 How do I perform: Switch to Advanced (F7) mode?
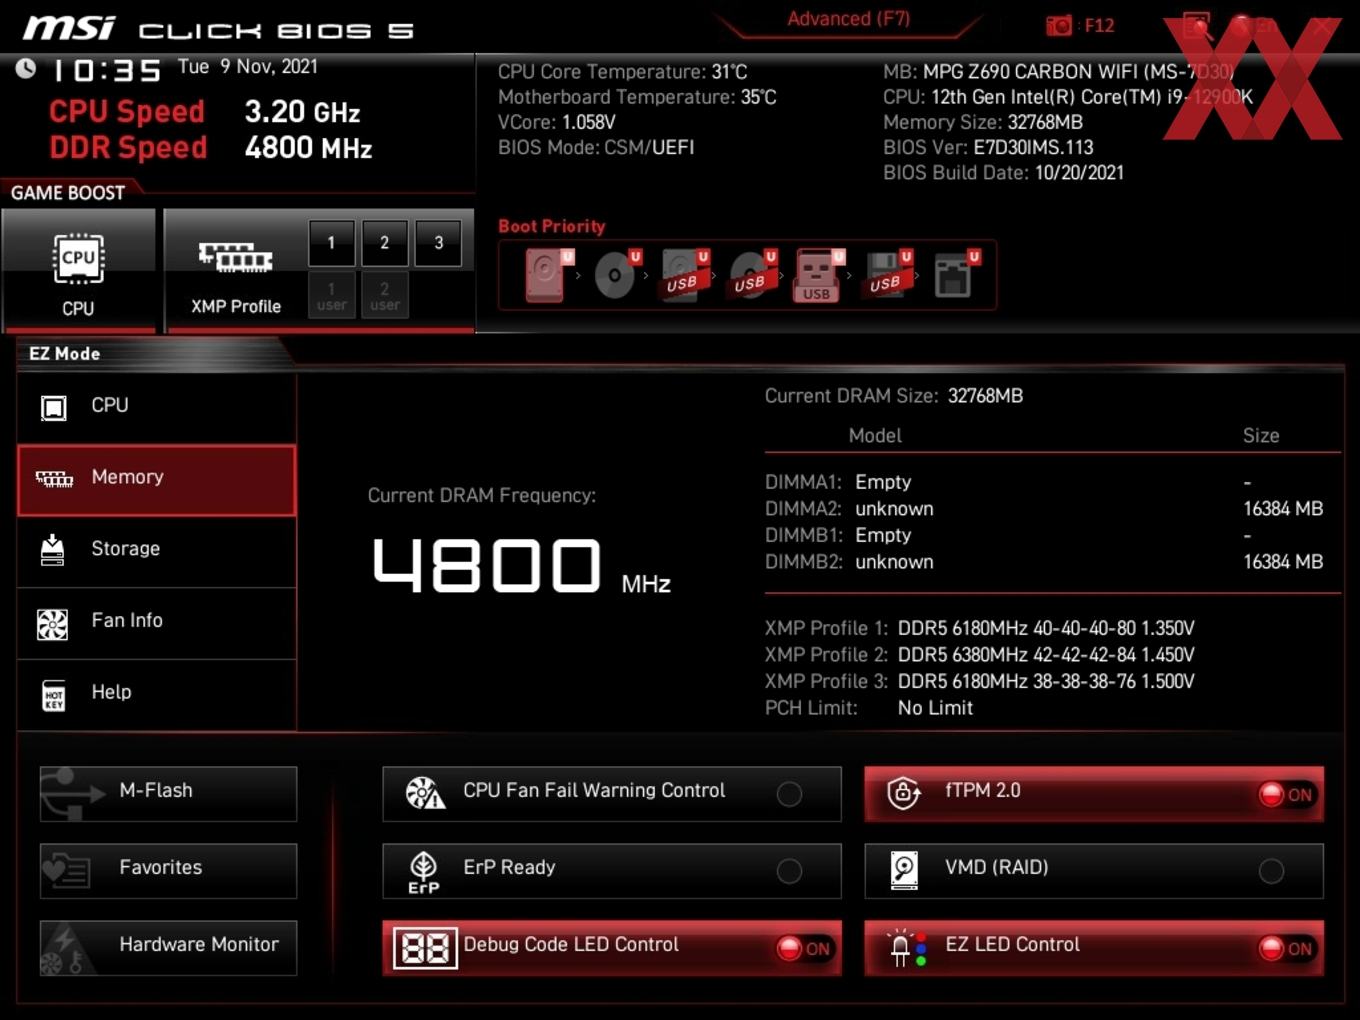tap(848, 19)
